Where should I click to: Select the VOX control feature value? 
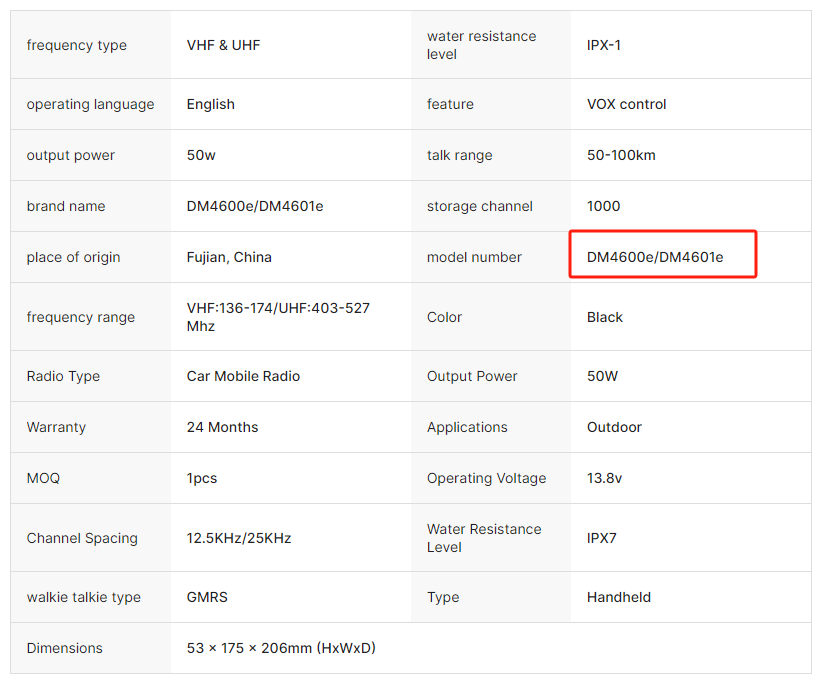point(626,104)
